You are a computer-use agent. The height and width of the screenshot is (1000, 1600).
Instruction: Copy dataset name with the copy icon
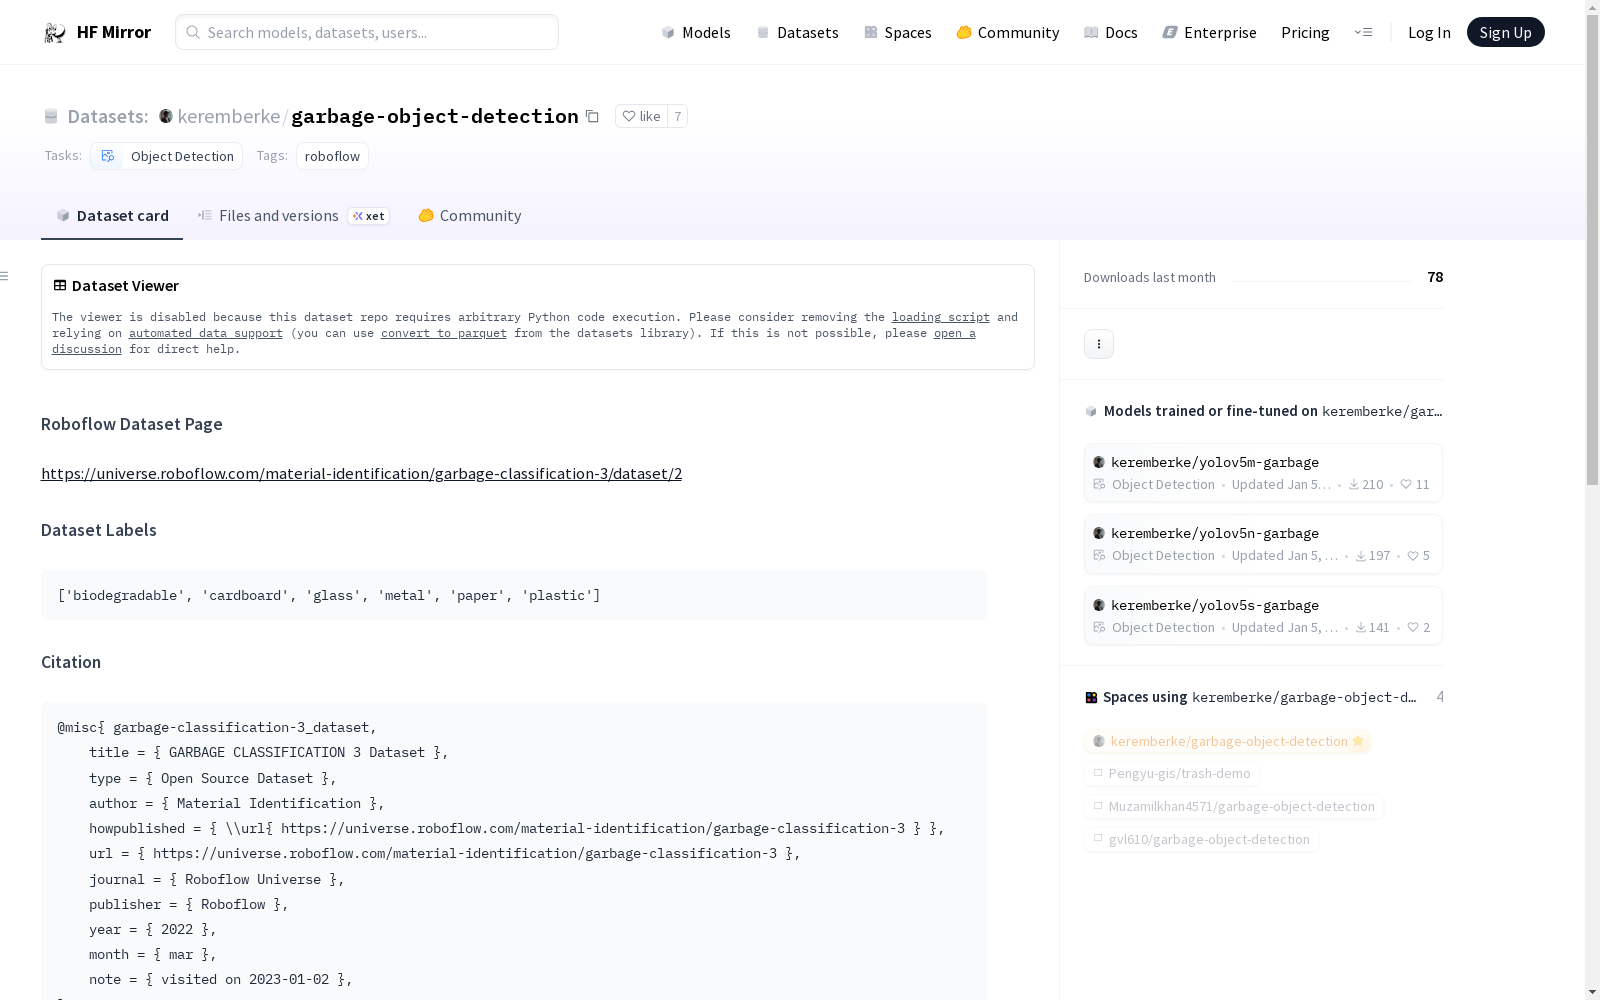(592, 116)
